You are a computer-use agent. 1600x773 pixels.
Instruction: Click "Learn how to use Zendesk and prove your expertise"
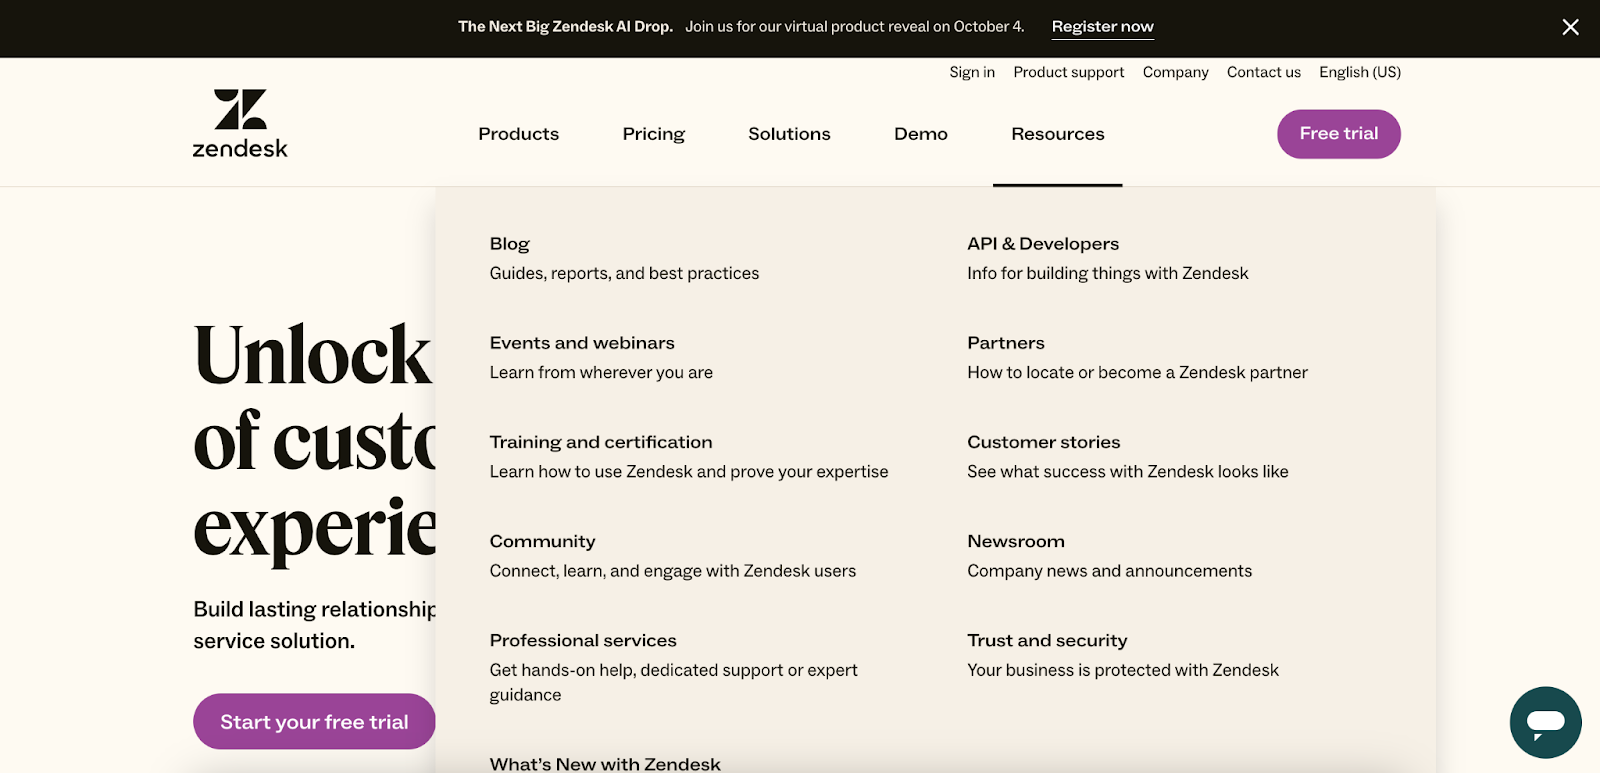(x=689, y=471)
